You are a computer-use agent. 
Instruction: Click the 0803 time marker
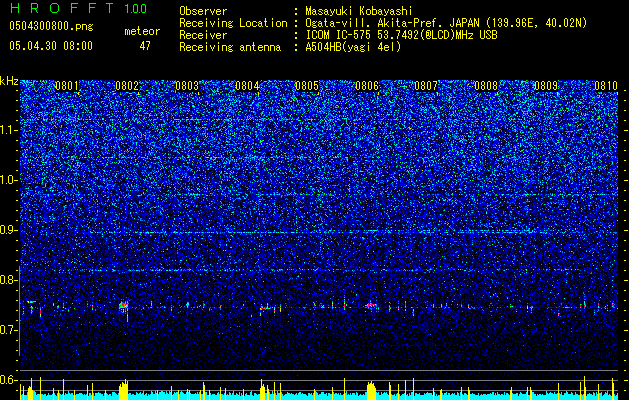pyautogui.click(x=187, y=86)
